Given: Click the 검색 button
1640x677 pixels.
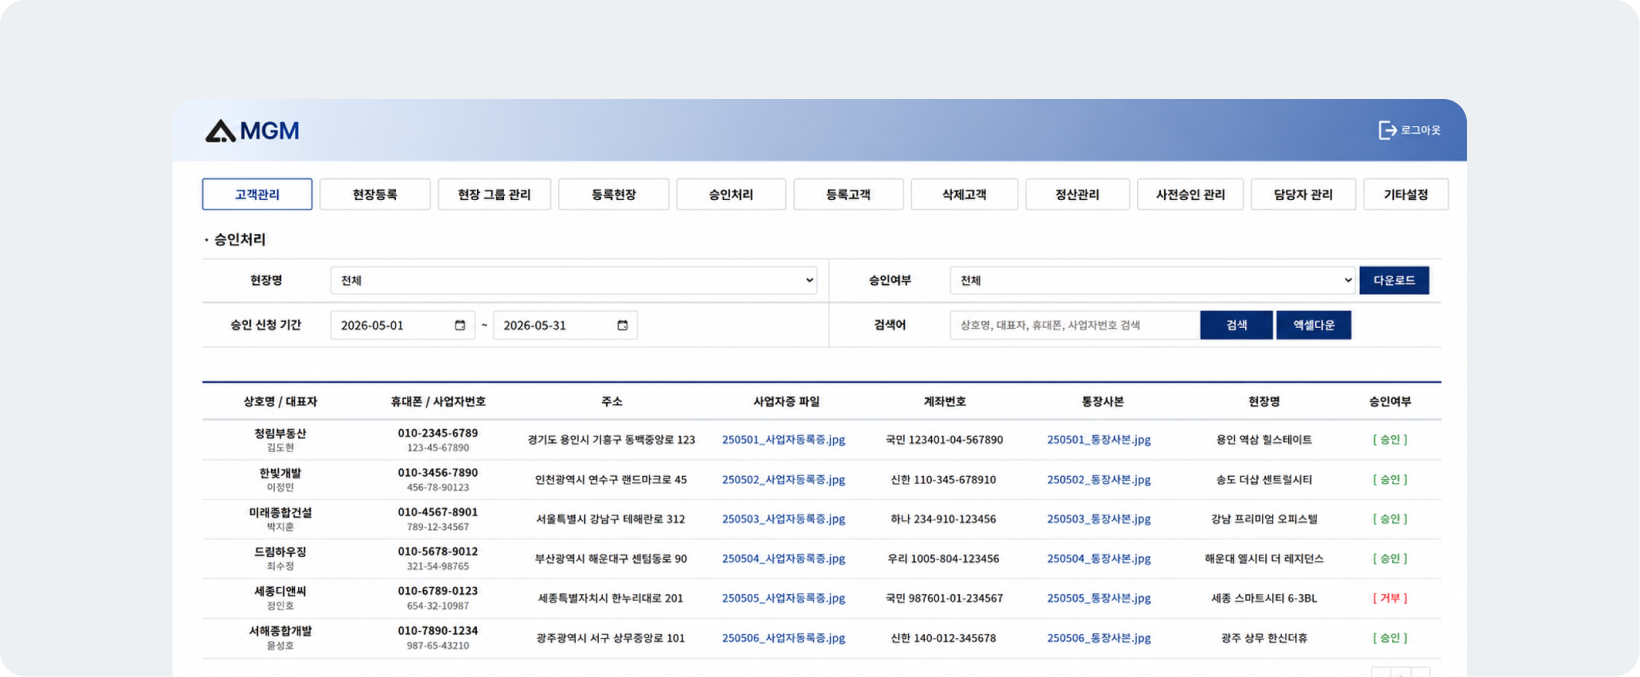Looking at the screenshot, I should [1237, 325].
